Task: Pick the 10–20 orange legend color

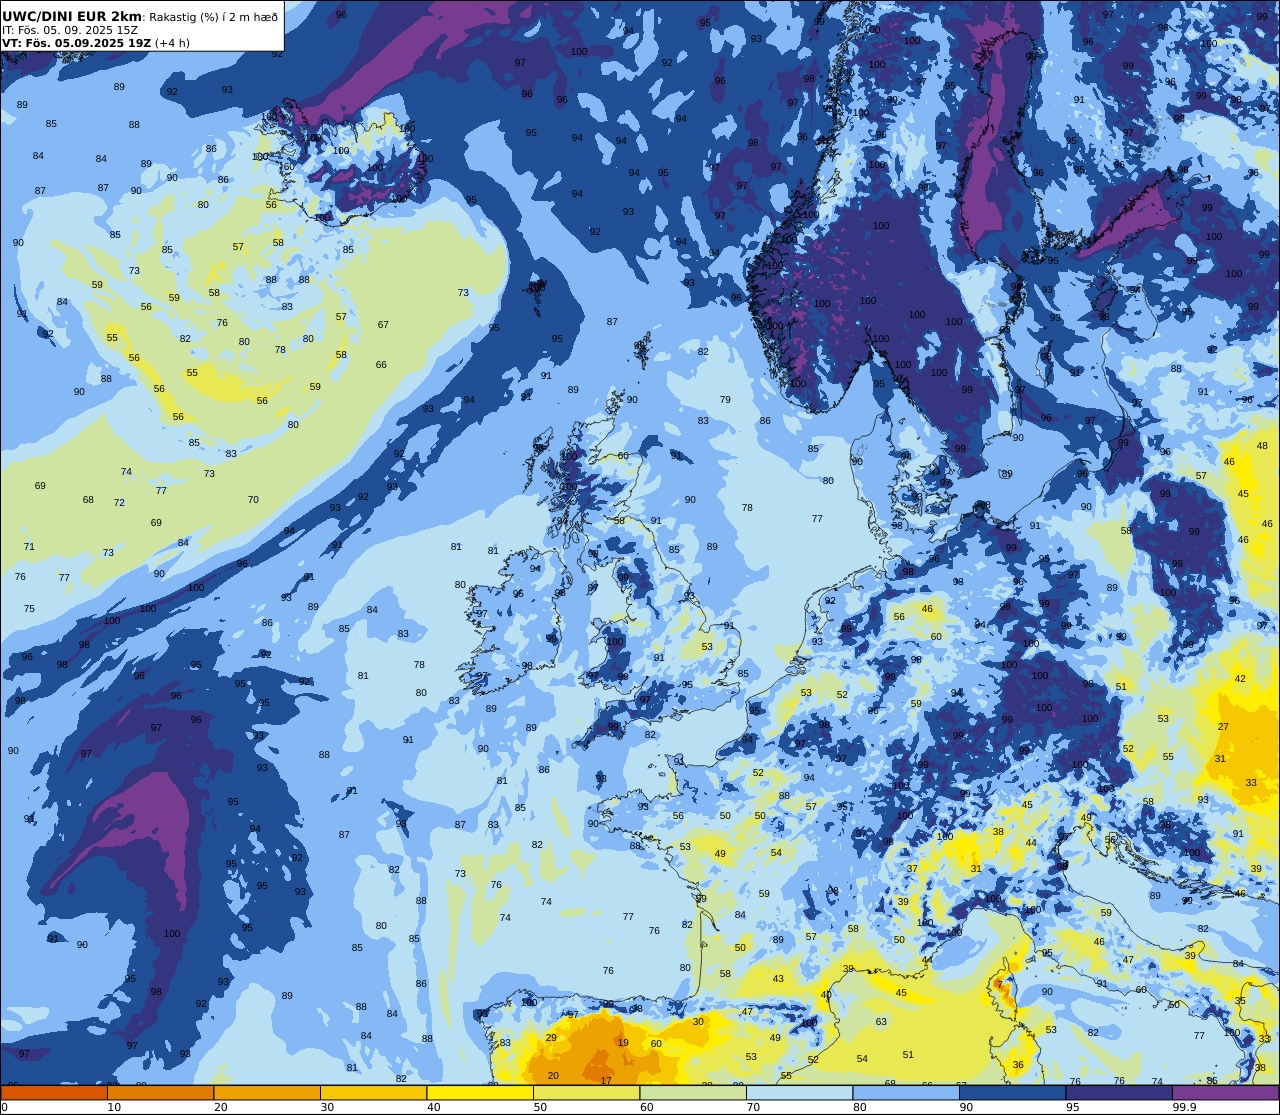Action: click(x=161, y=1092)
